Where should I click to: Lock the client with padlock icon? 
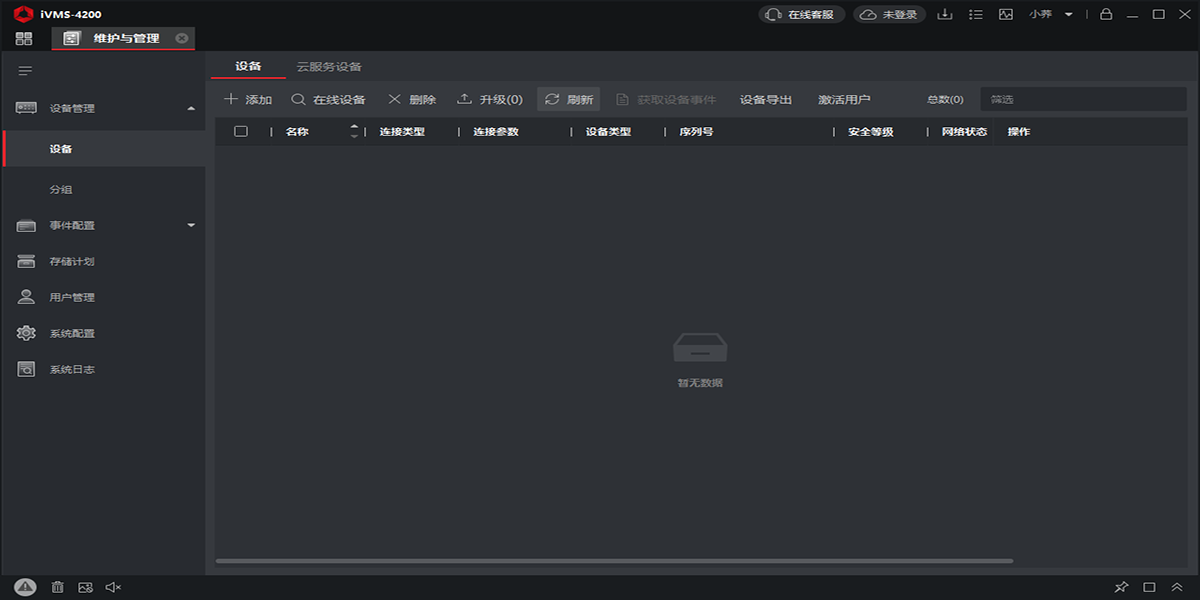click(1105, 15)
